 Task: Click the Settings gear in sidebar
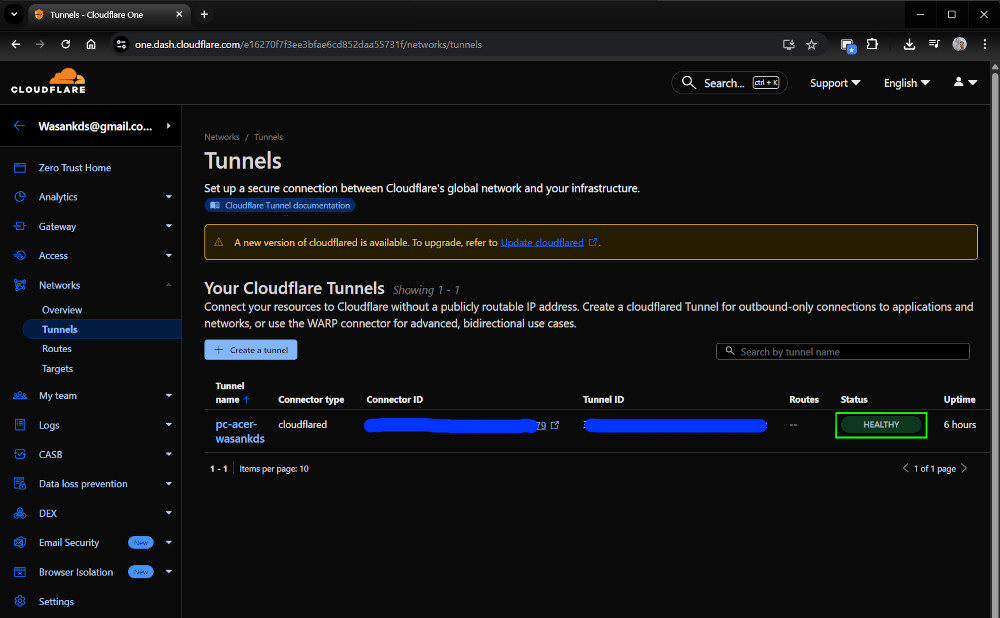(x=19, y=602)
